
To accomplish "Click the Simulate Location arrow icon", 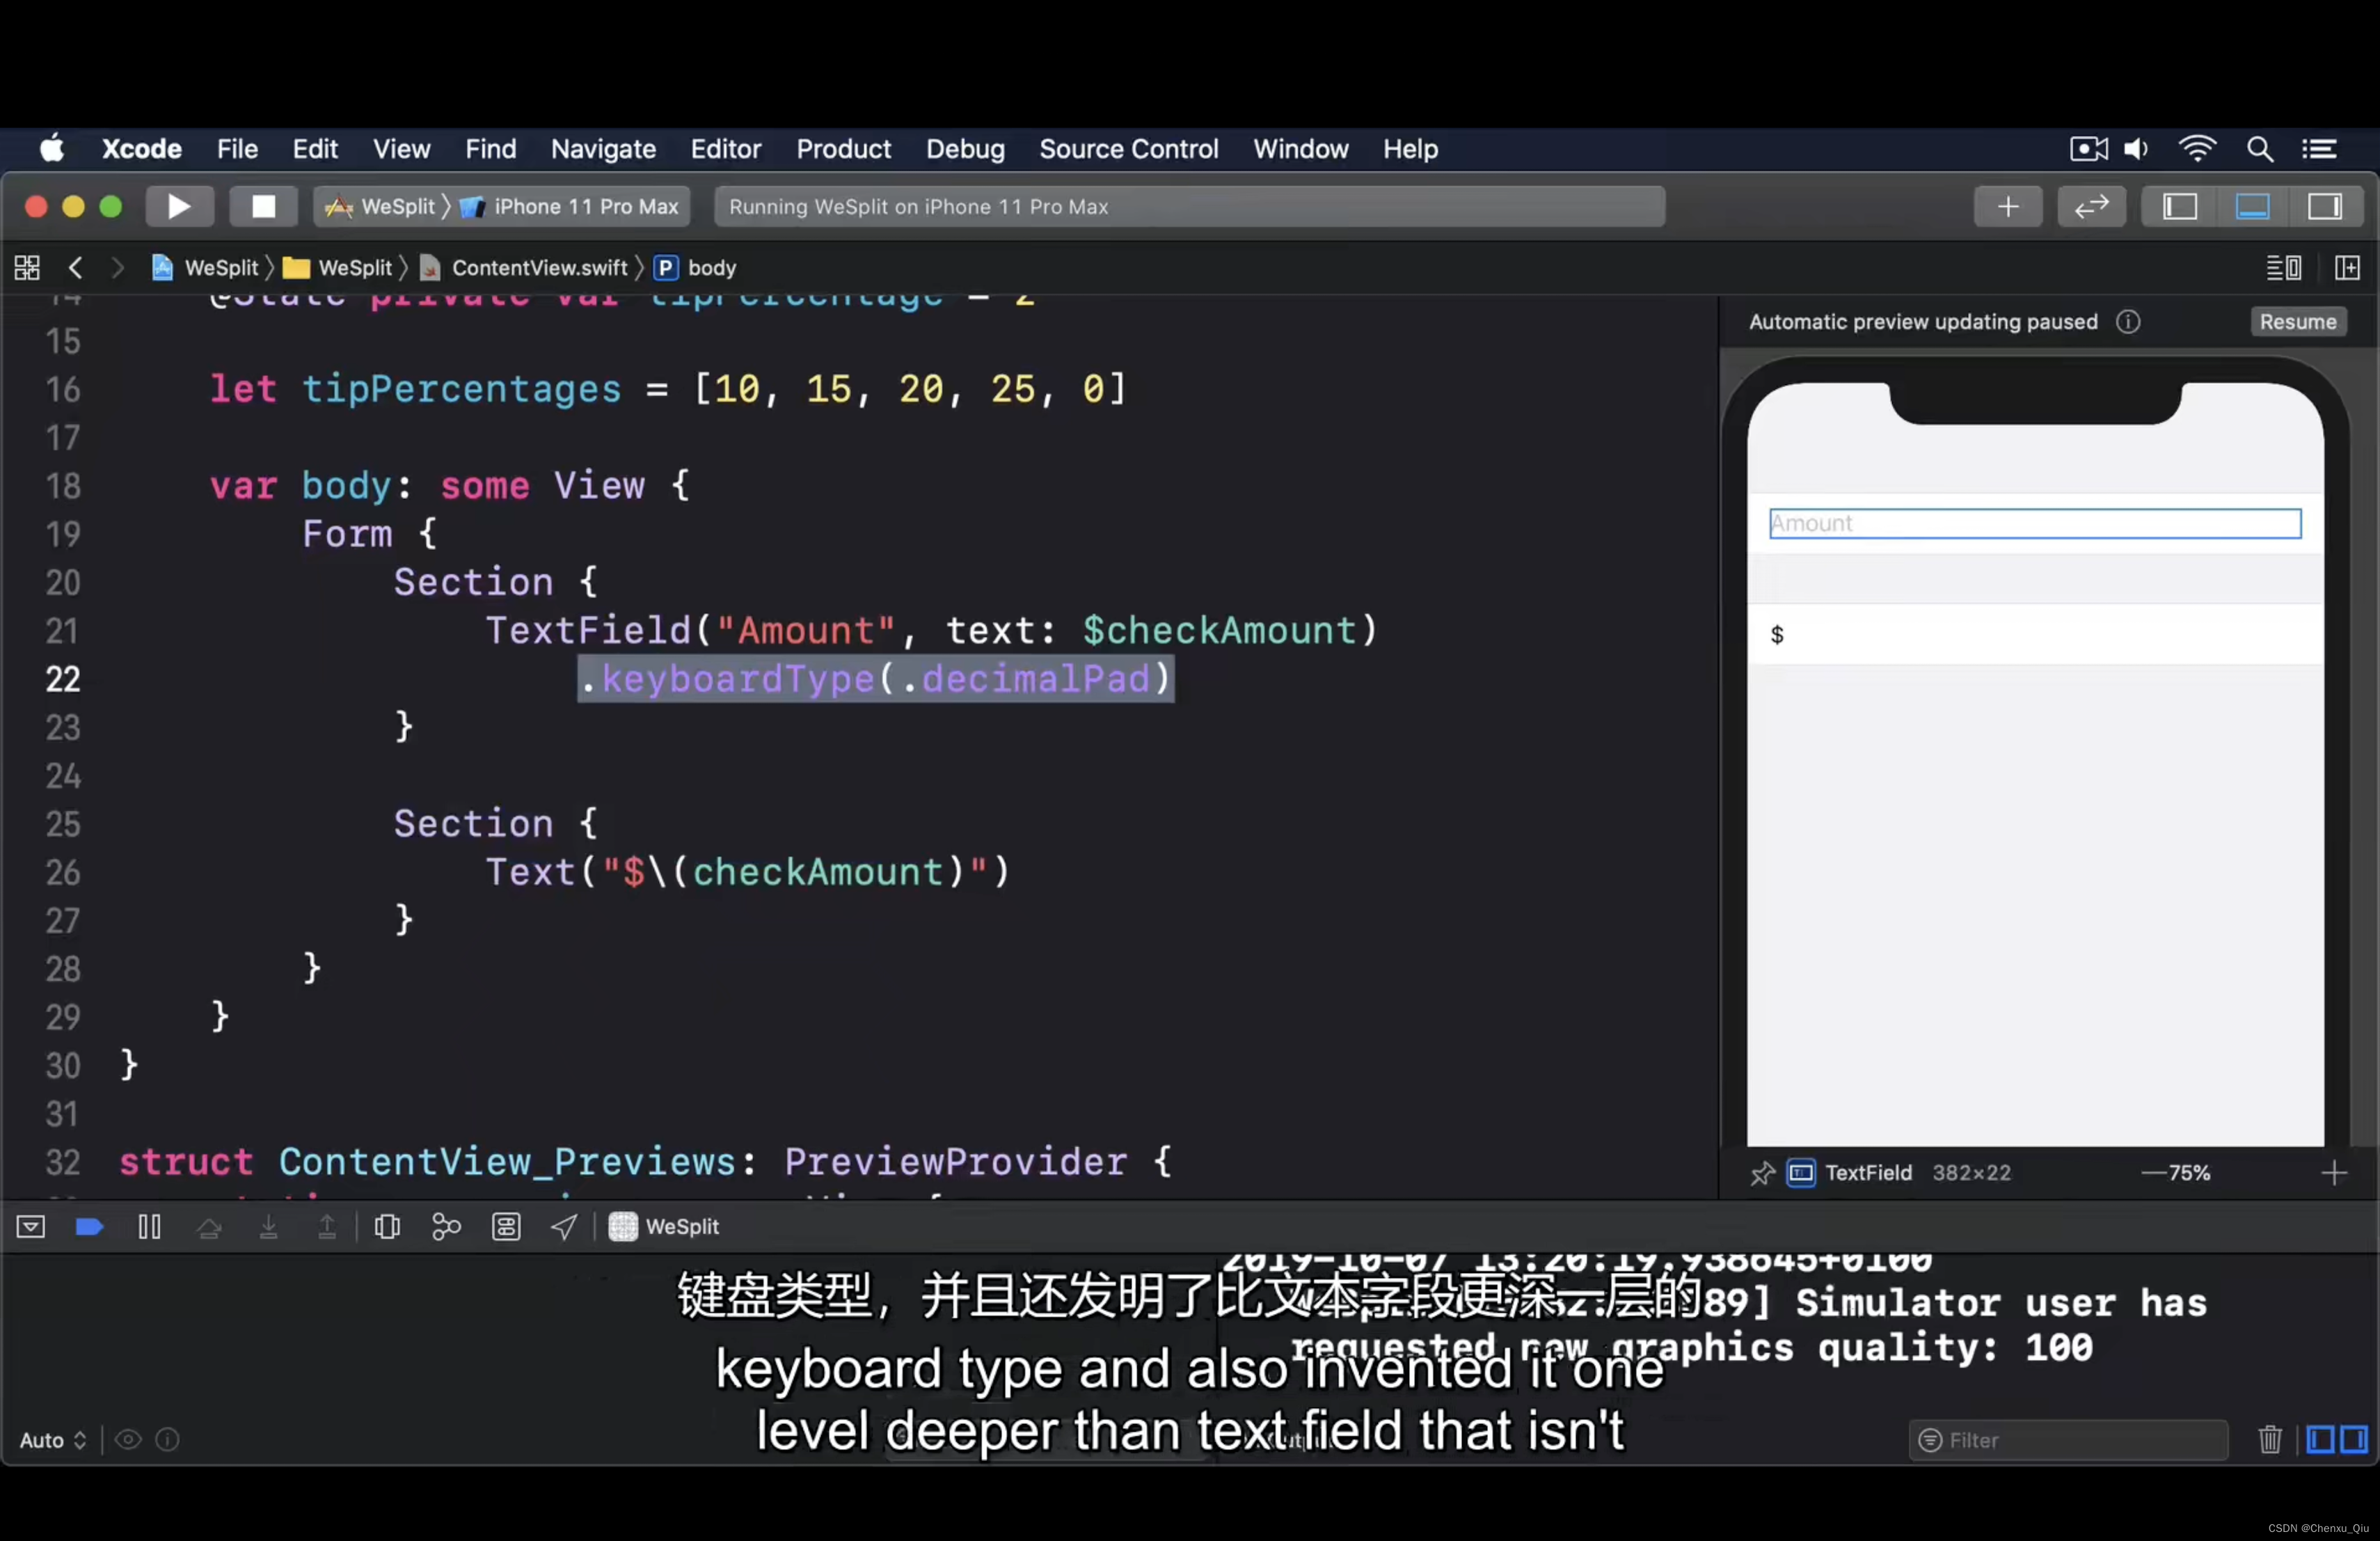I will coord(564,1227).
